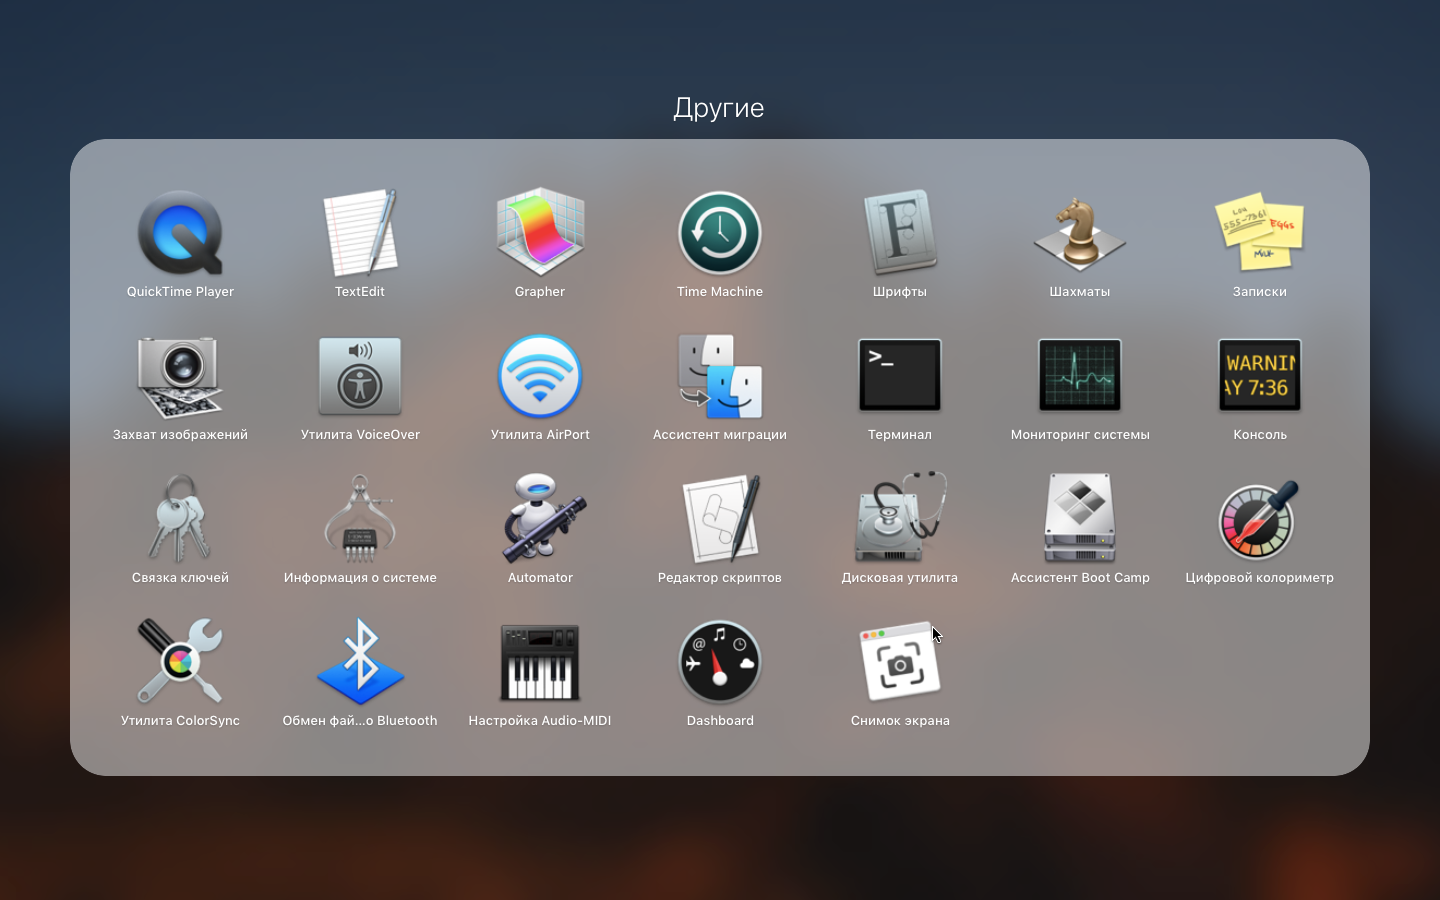Launch Цифровой колориметр
1440x900 pixels.
pos(1260,519)
